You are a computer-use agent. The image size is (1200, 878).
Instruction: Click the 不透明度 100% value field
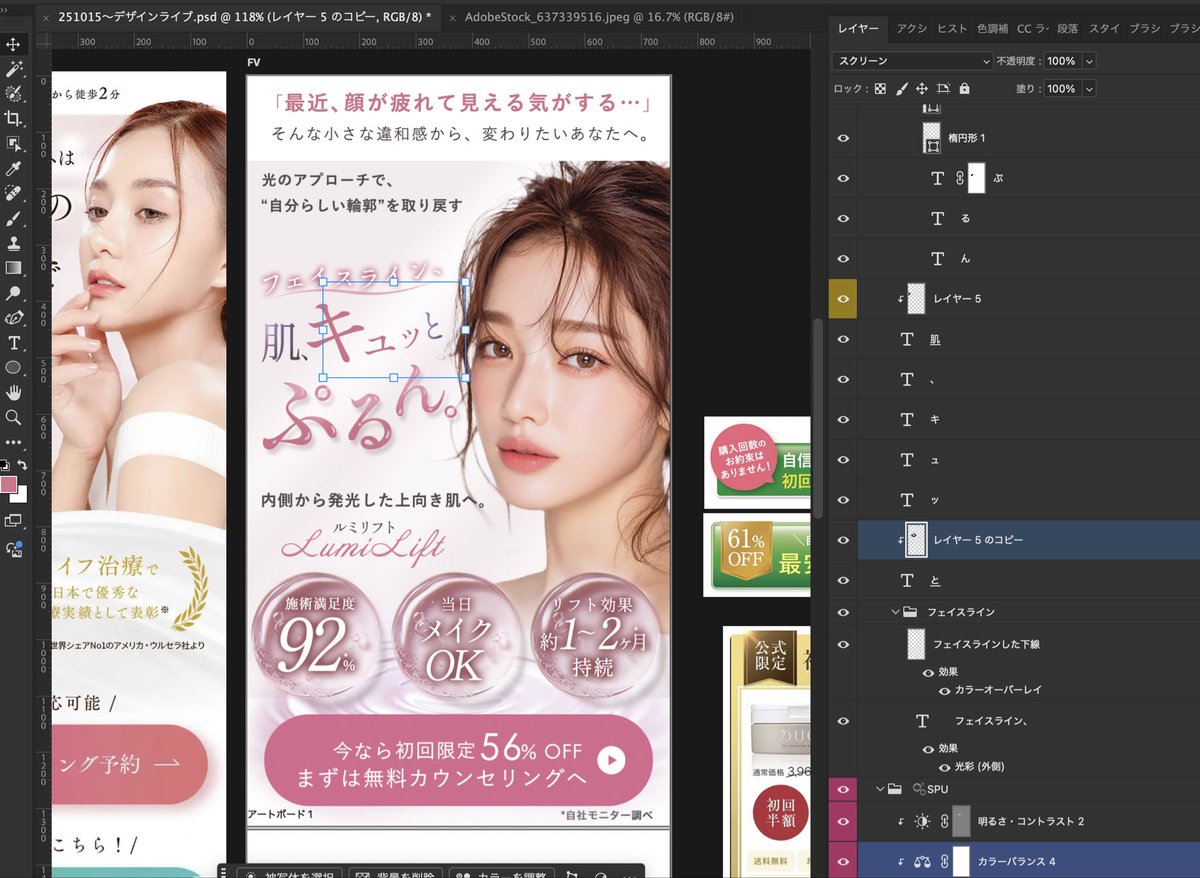click(x=1061, y=61)
